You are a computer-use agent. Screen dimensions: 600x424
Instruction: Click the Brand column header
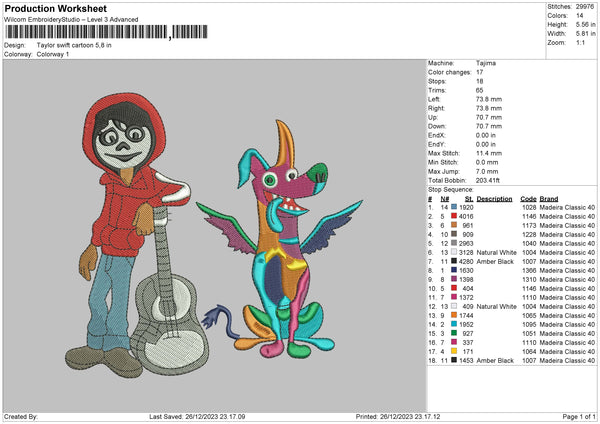pos(549,199)
